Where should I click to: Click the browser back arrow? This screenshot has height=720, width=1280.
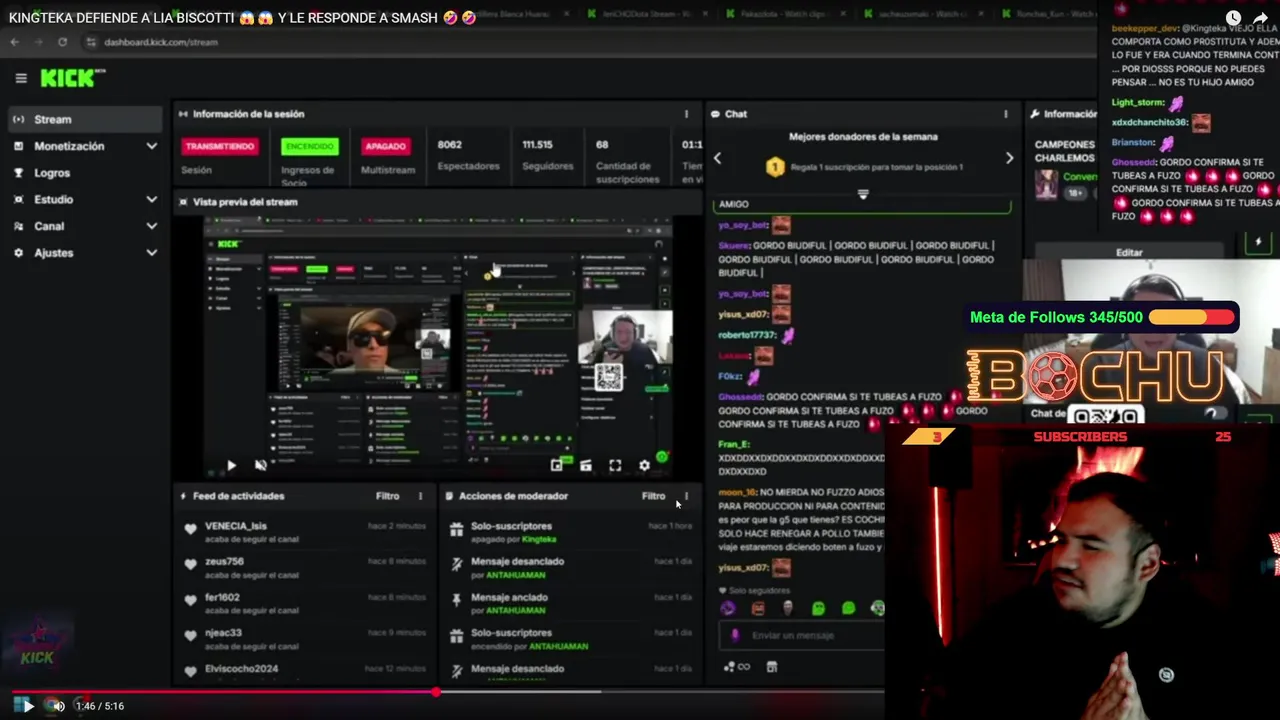point(14,42)
